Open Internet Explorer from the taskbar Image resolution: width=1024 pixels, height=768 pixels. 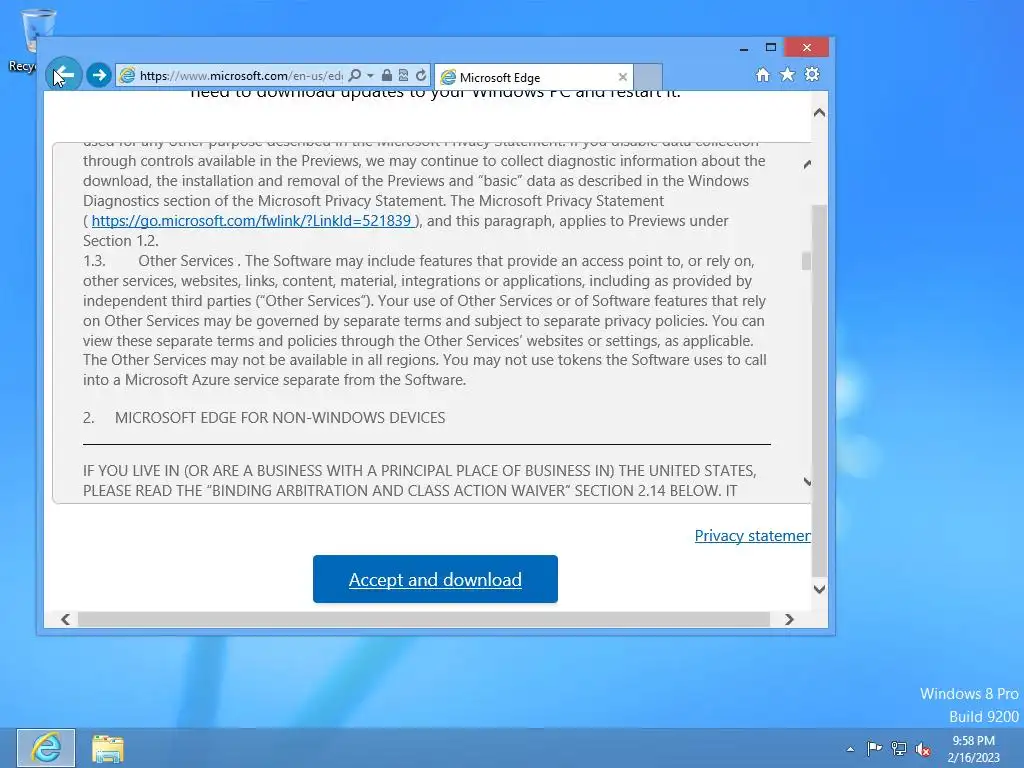click(46, 748)
